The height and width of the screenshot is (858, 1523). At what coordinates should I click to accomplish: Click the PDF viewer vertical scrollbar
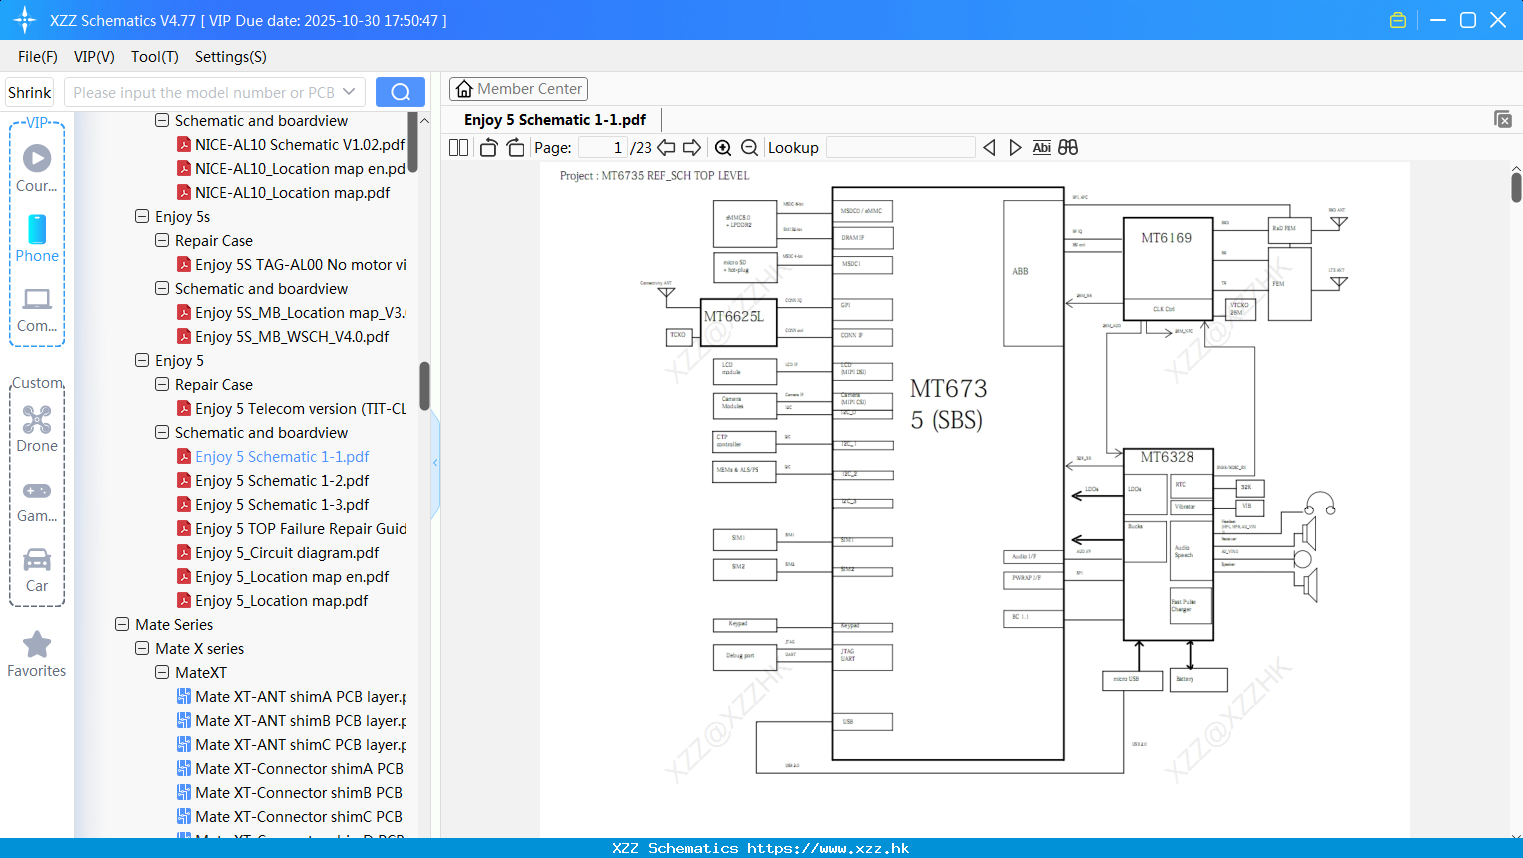coord(1516,186)
